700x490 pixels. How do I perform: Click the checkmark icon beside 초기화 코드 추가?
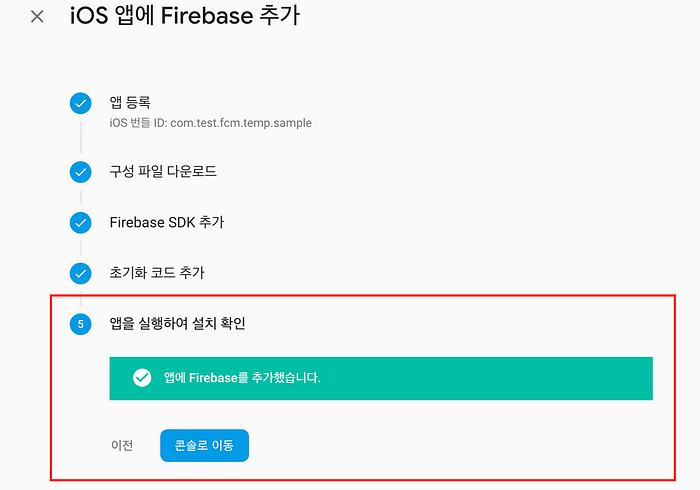coord(80,273)
